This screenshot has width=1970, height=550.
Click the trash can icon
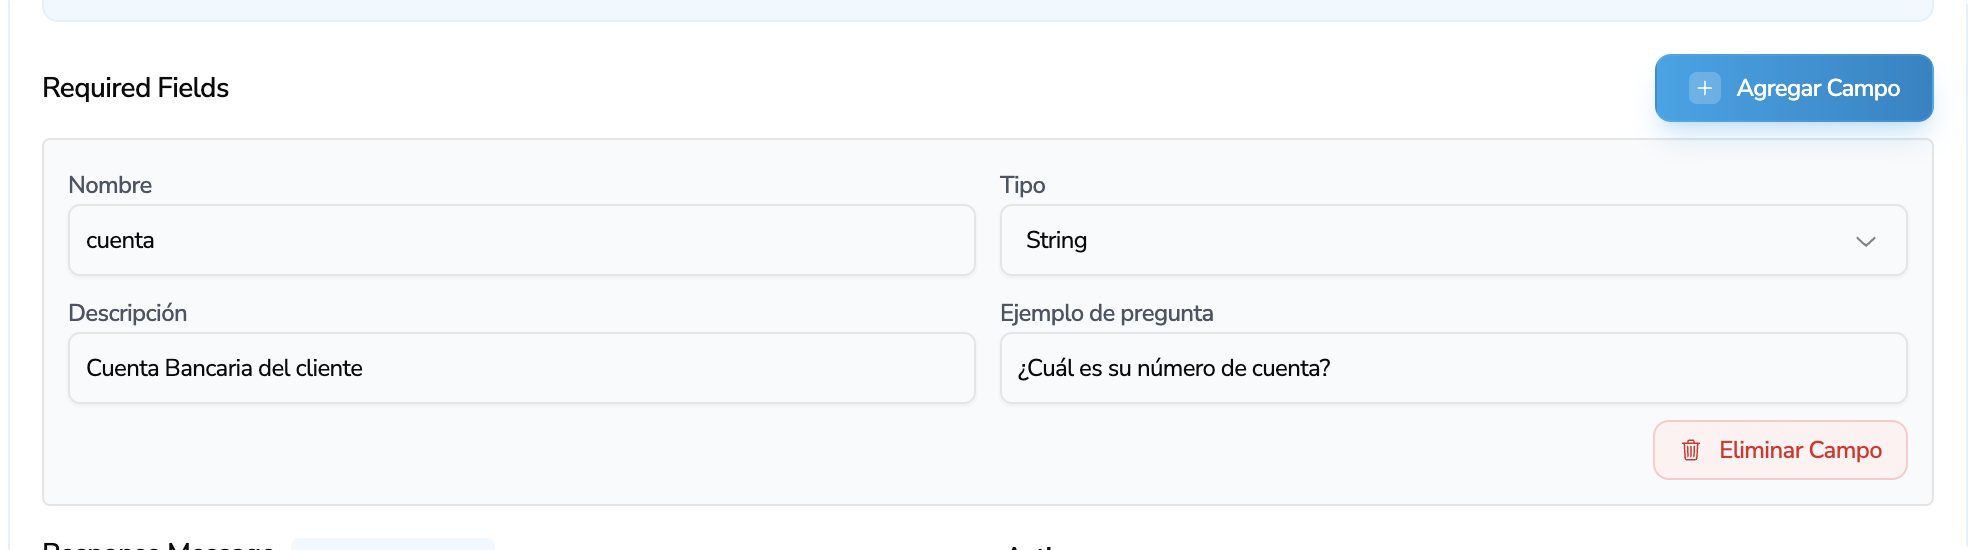1691,450
